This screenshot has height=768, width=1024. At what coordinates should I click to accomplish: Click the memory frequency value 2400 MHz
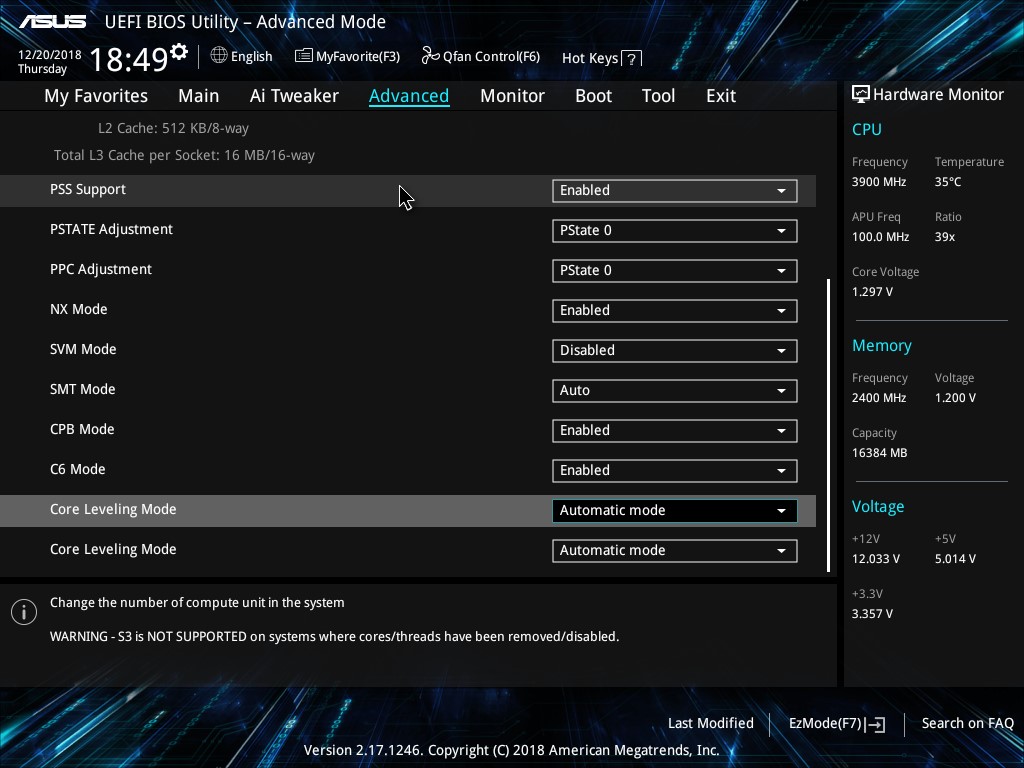pyautogui.click(x=879, y=398)
